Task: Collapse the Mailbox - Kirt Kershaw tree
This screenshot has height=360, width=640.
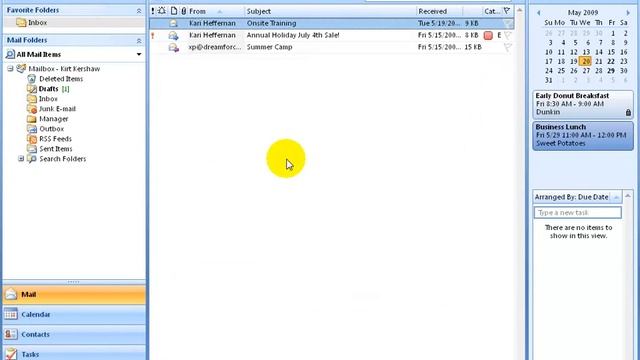Action: [11, 69]
